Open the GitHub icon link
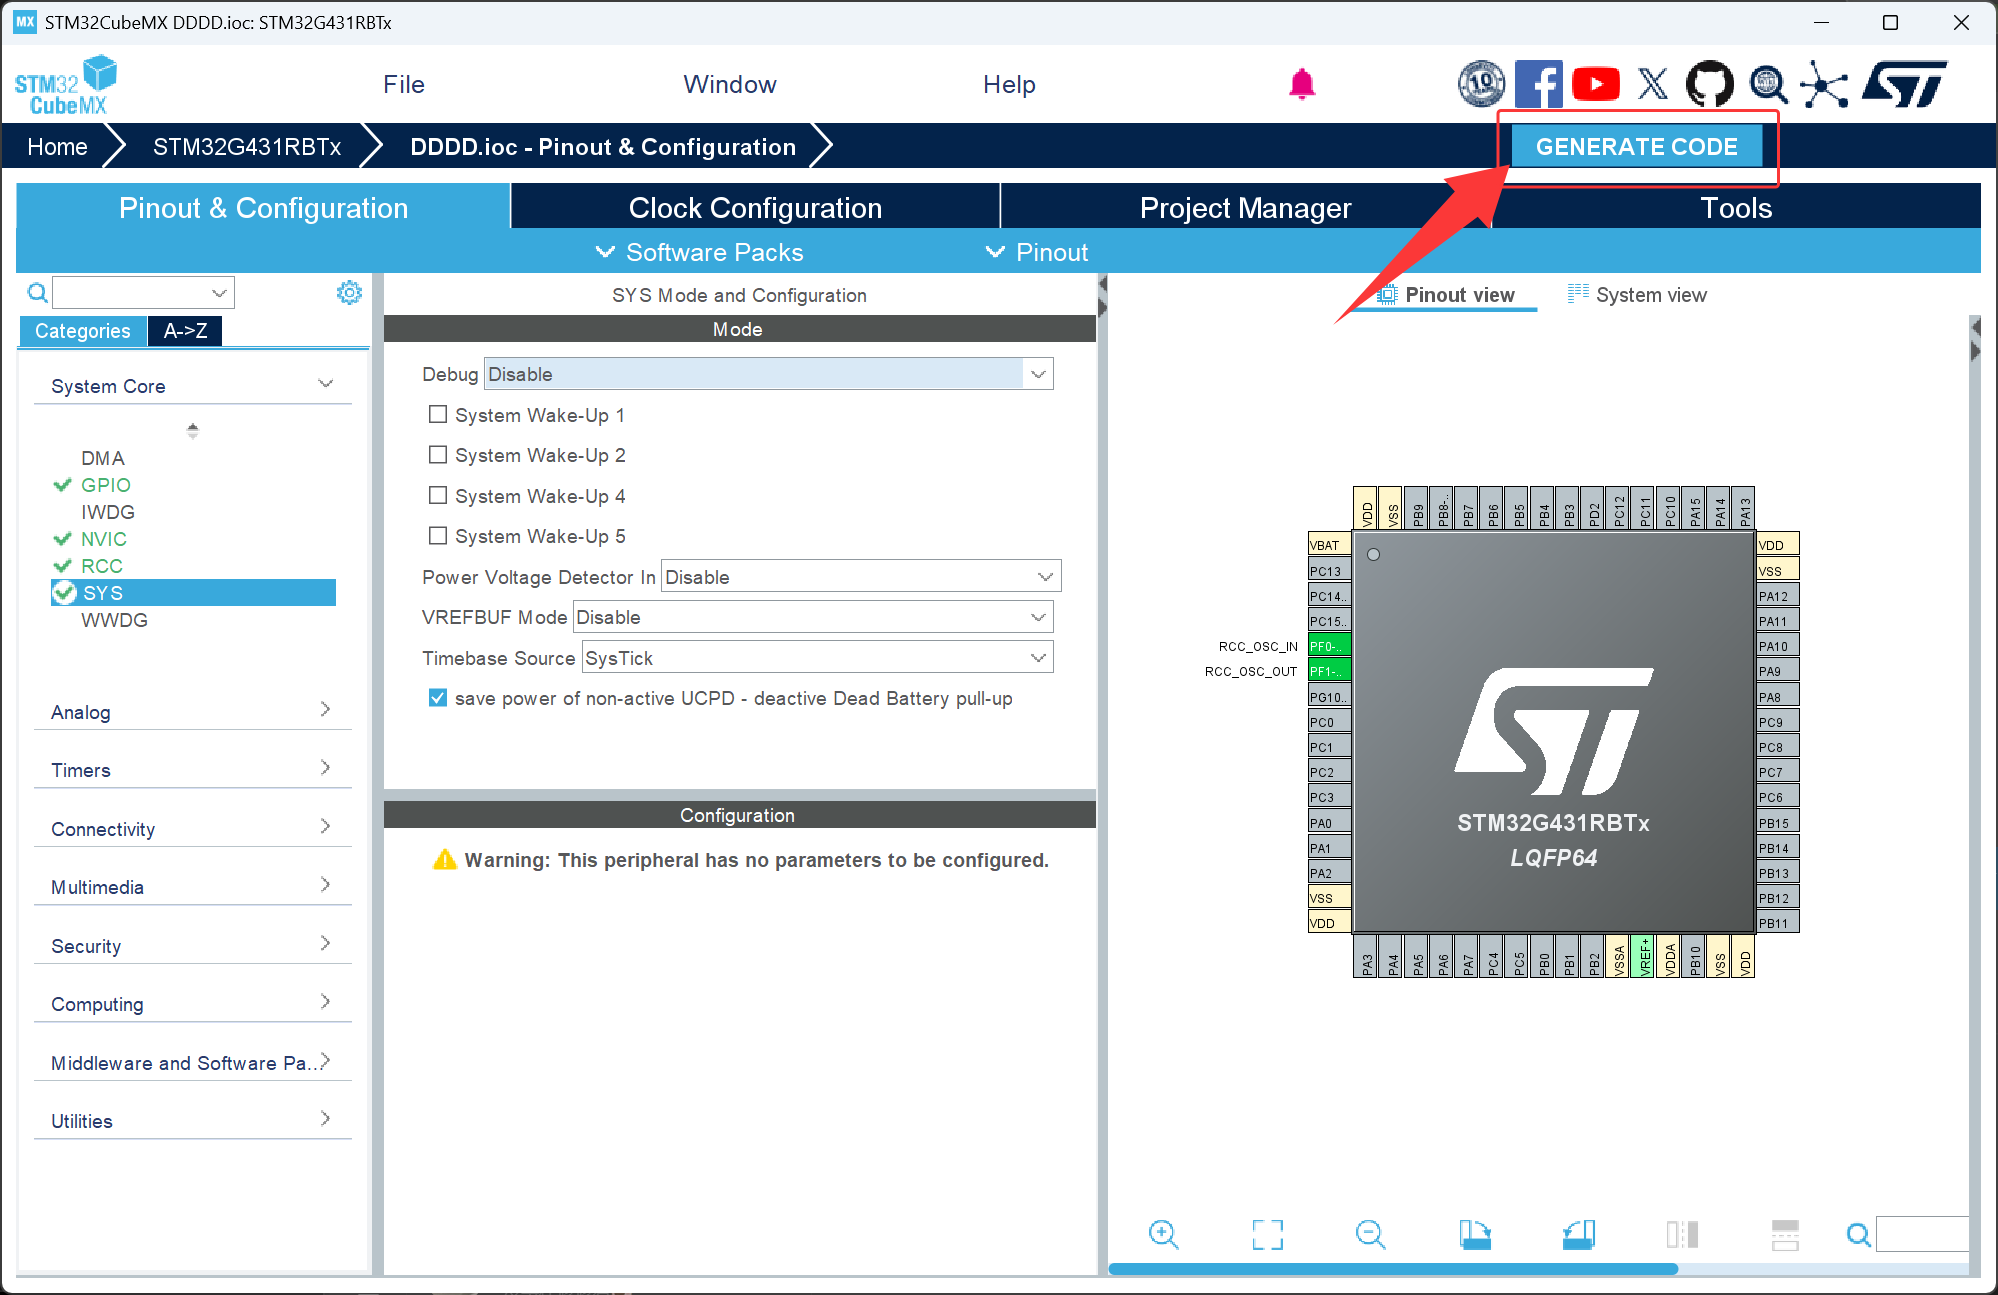 point(1709,84)
